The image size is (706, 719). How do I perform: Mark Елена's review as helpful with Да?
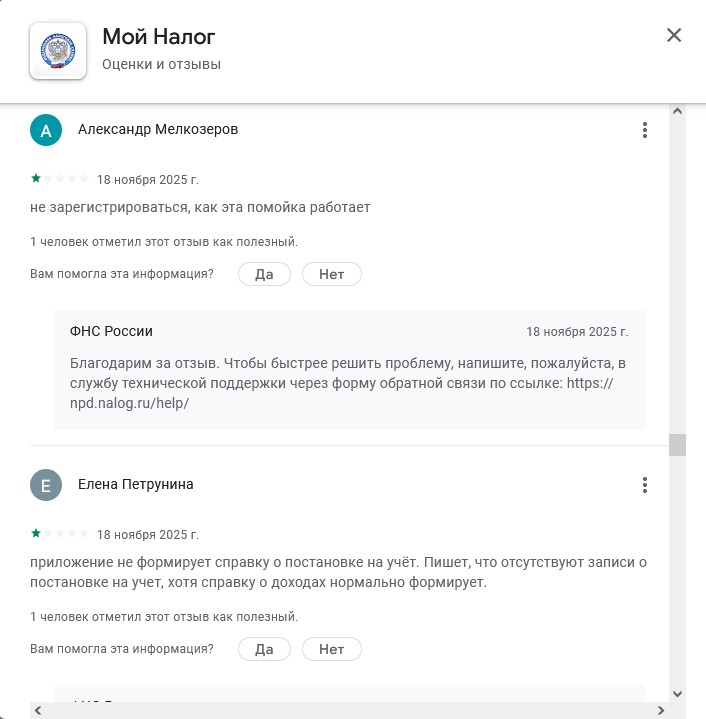pos(264,649)
